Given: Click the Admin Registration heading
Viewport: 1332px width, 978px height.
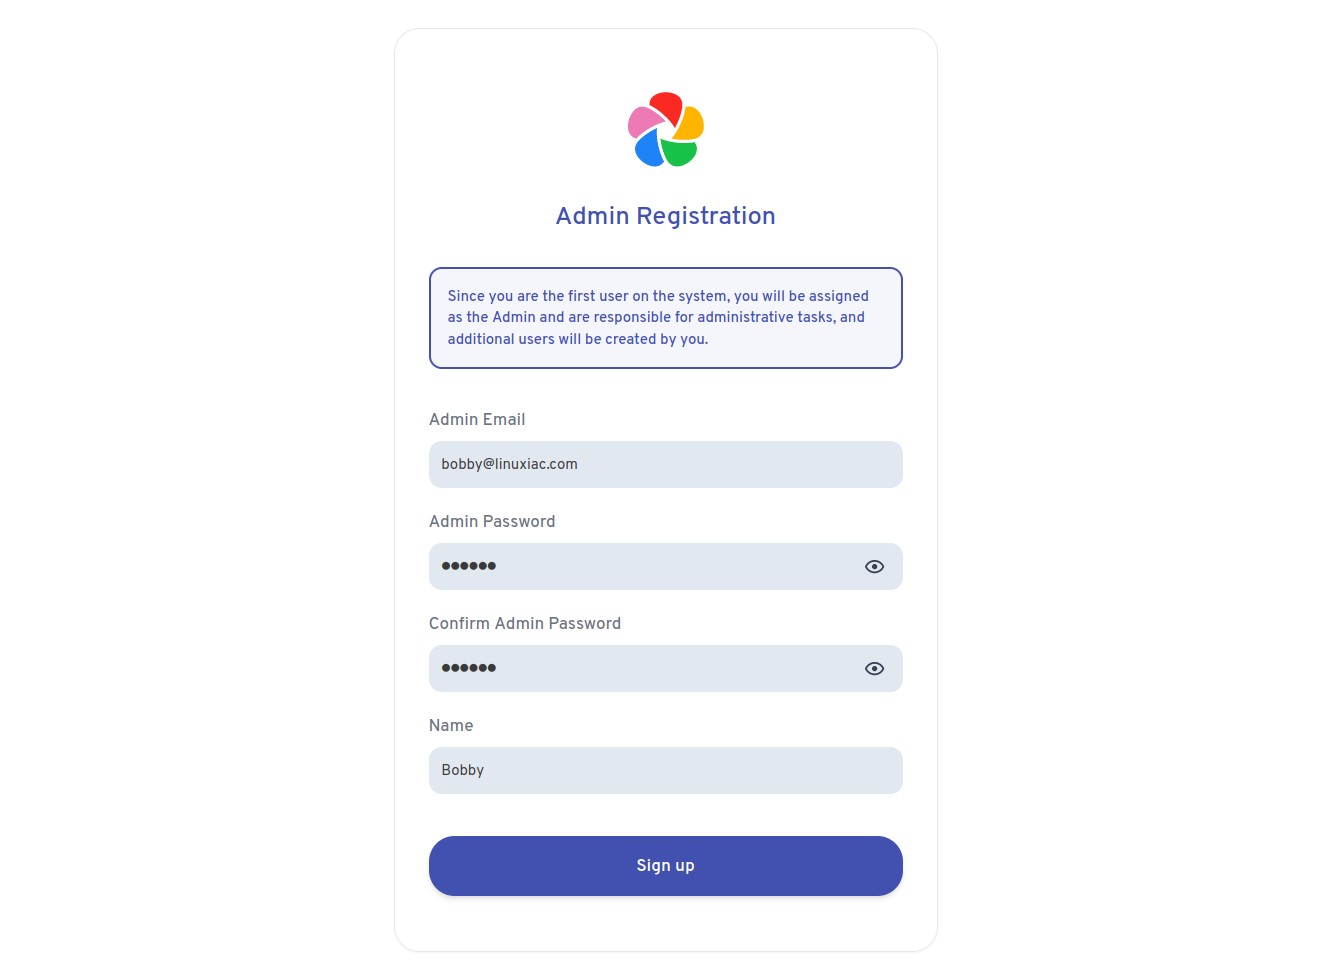Looking at the screenshot, I should coord(666,216).
